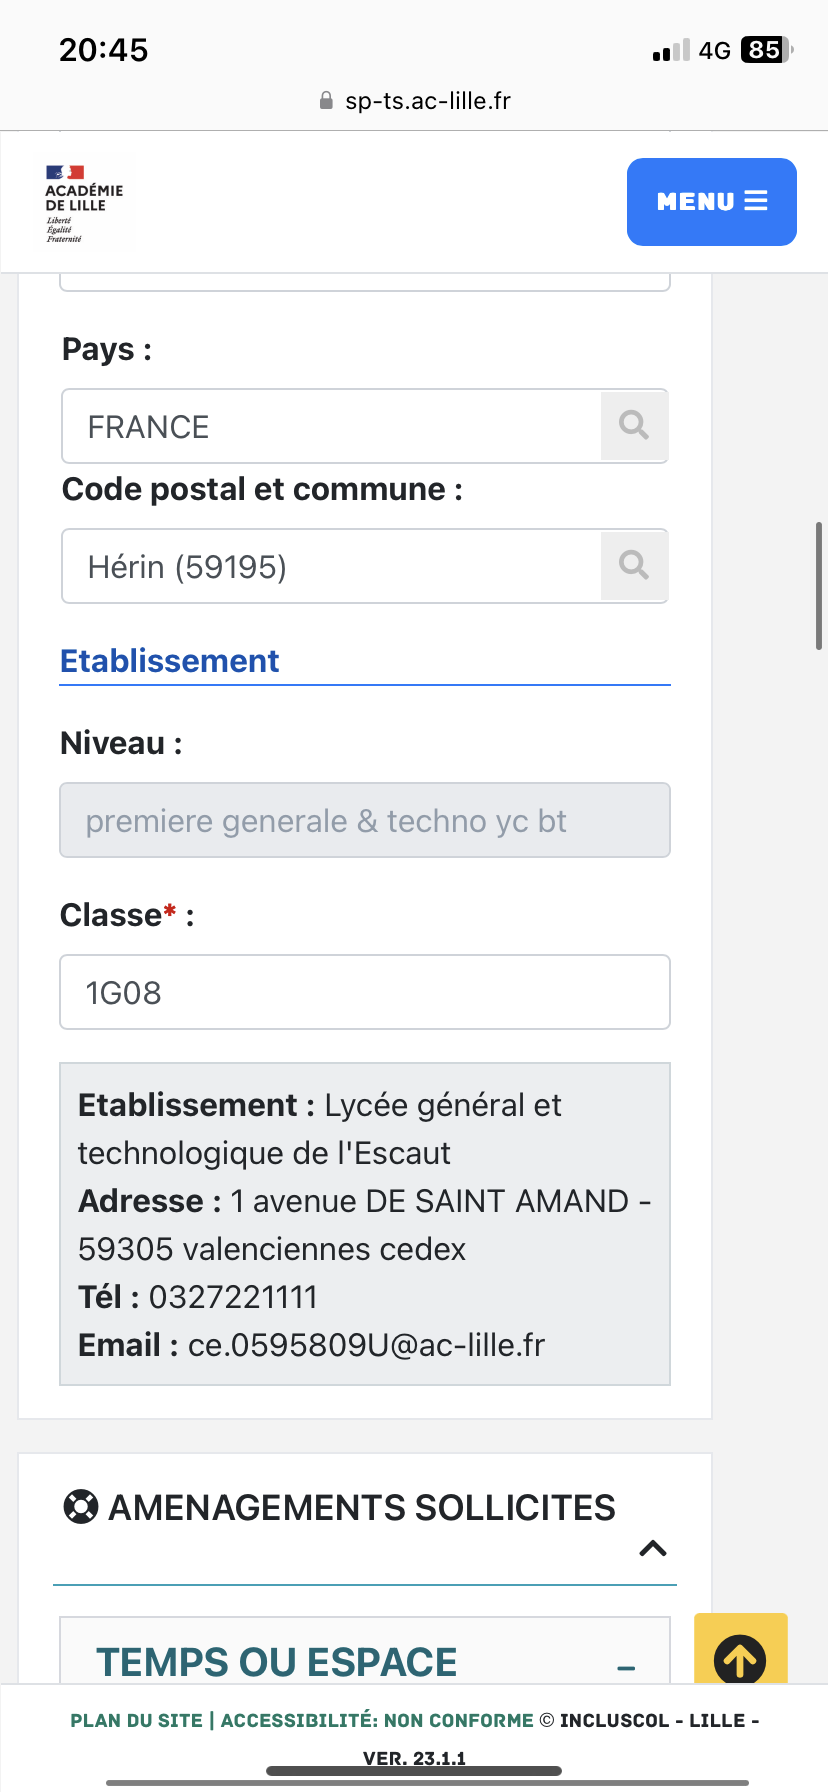Collapse AMENAGEMENTS SOLLICITES with the chevron
This screenshot has width=828, height=1792.
point(652,1548)
